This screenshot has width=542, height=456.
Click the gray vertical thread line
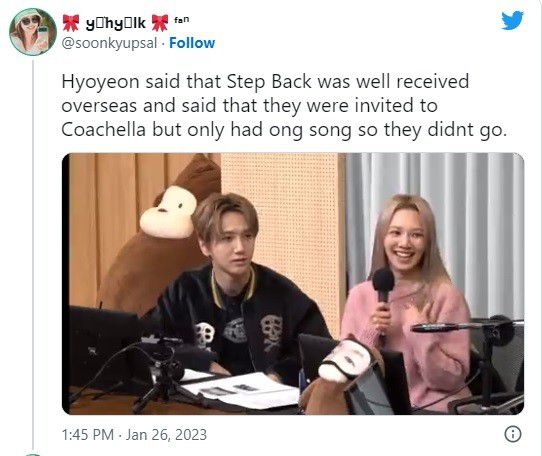click(x=33, y=255)
